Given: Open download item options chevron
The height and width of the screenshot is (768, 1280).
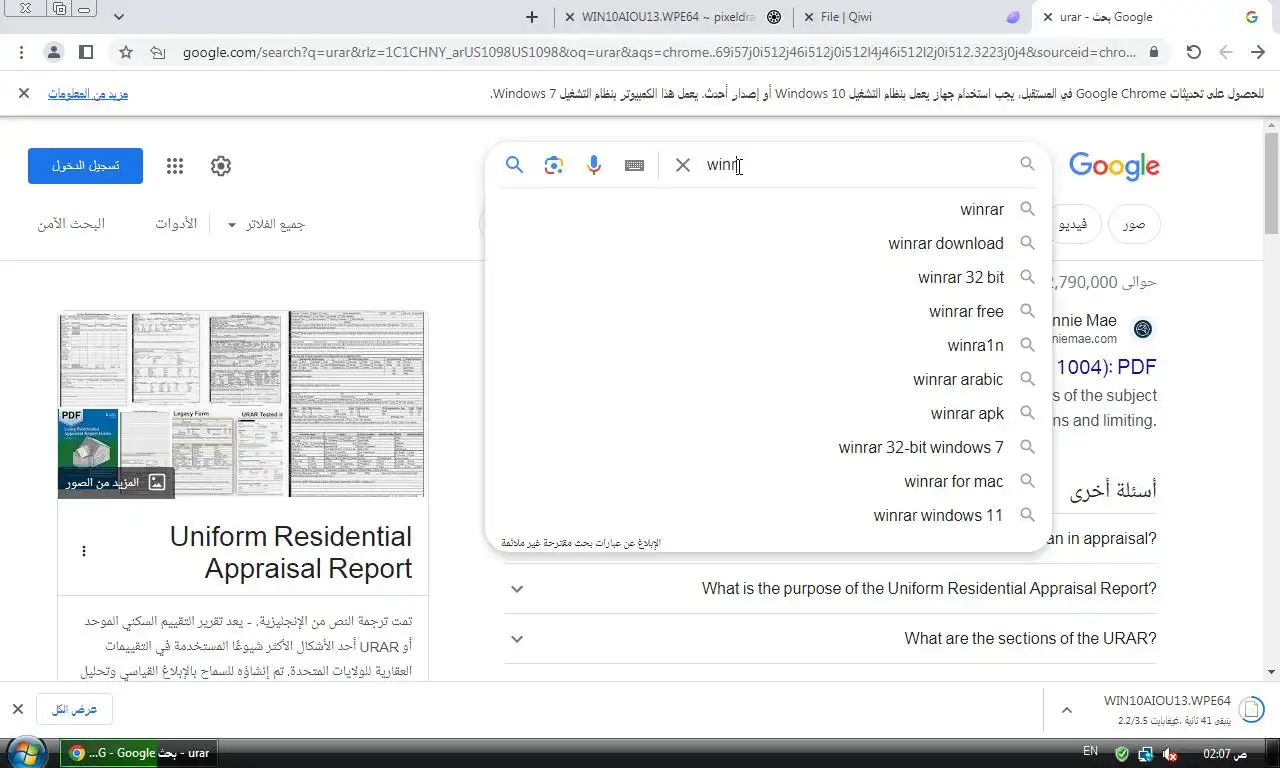Looking at the screenshot, I should pos(1066,710).
